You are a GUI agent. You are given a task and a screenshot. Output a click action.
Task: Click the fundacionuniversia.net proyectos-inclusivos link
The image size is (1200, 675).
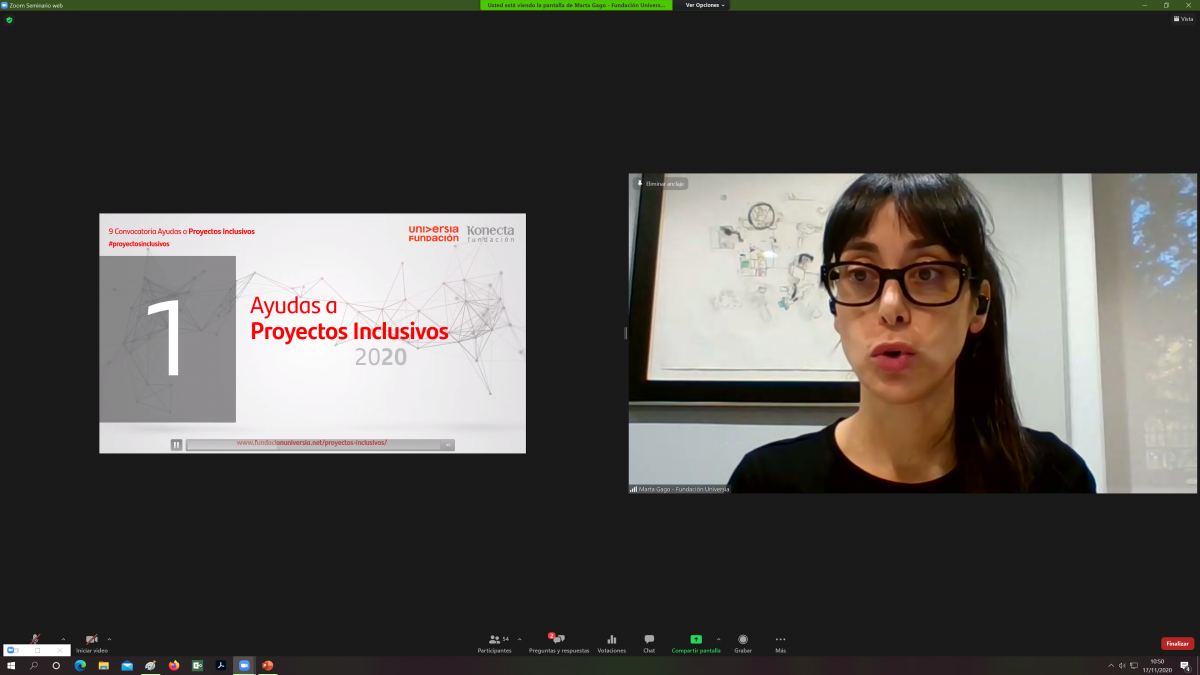311,443
